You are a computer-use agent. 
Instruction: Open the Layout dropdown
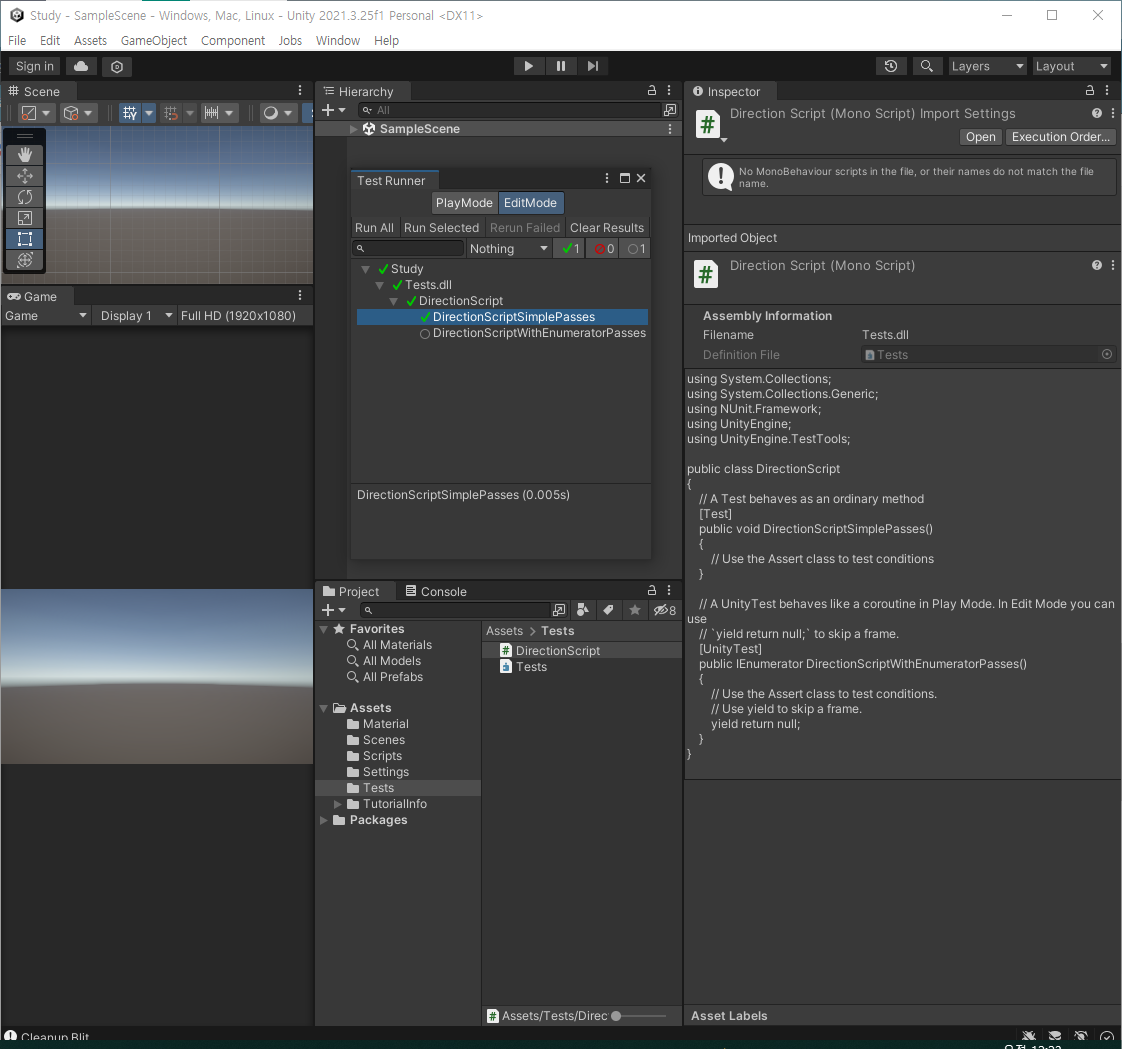coord(1071,67)
